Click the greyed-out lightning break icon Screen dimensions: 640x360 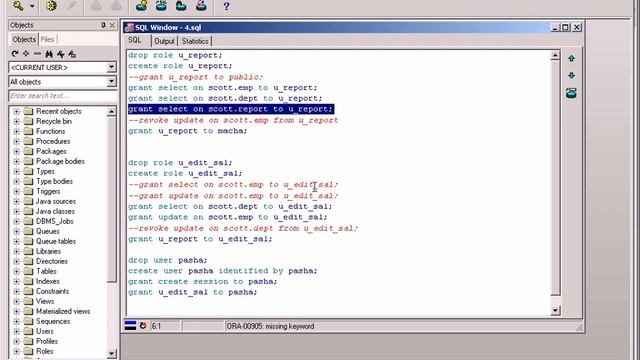tap(71, 6)
